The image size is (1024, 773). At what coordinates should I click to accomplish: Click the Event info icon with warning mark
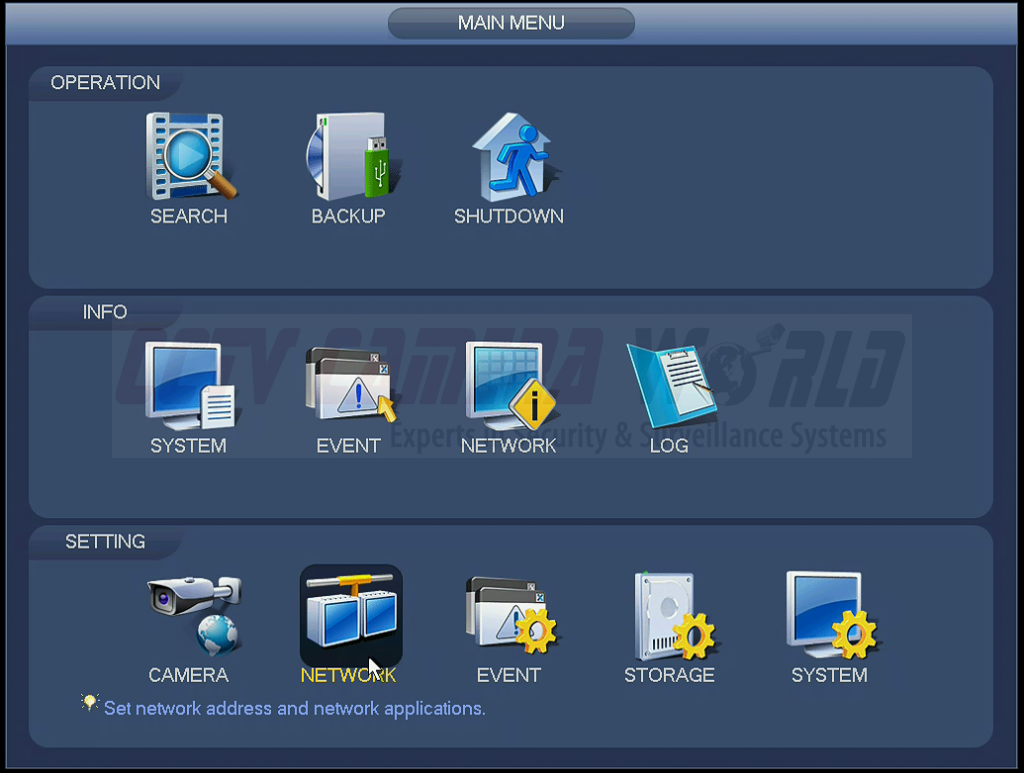click(349, 385)
